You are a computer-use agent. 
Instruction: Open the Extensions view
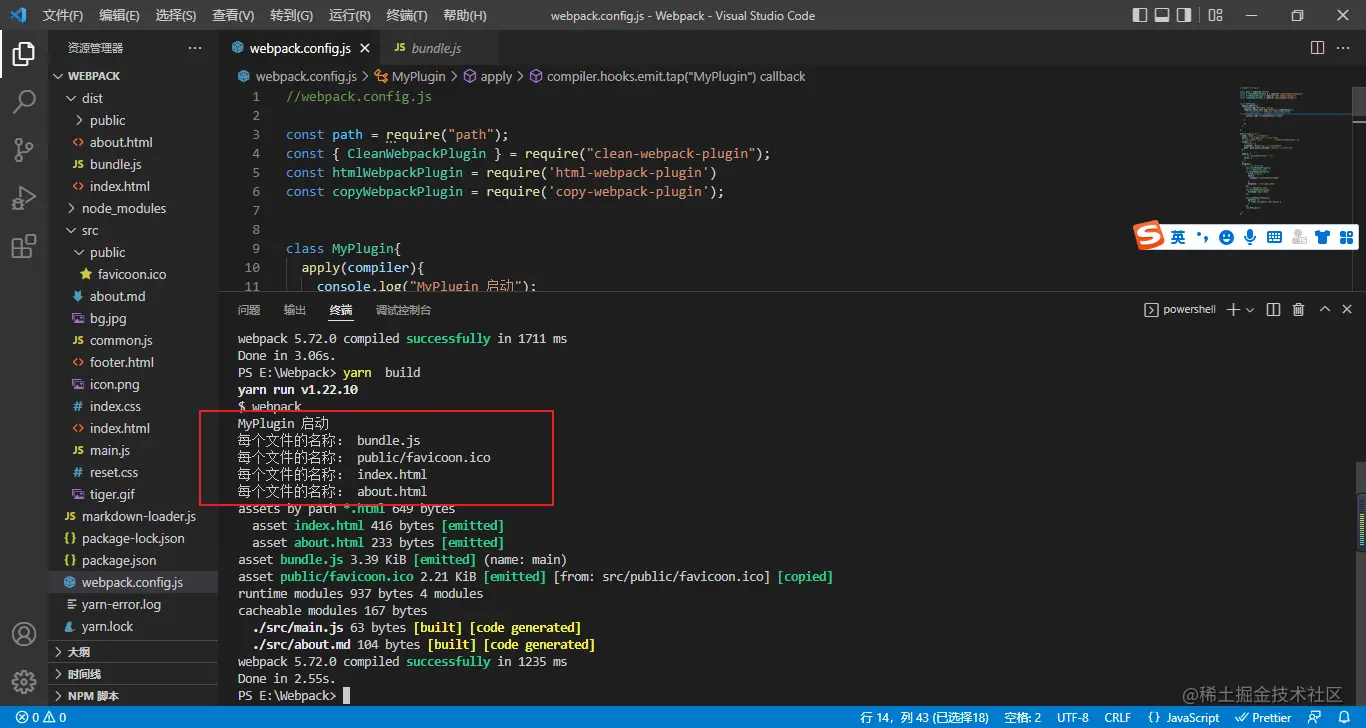[24, 247]
